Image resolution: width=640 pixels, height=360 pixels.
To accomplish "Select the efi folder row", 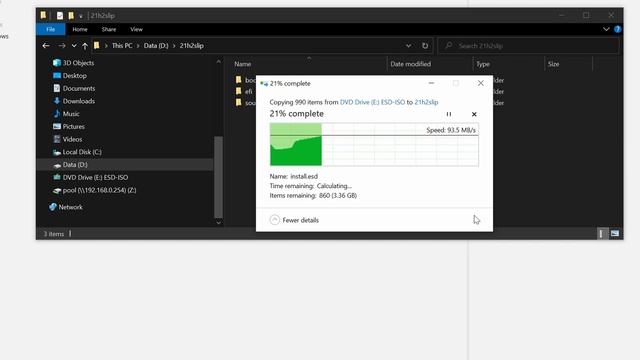I will 244,91.
